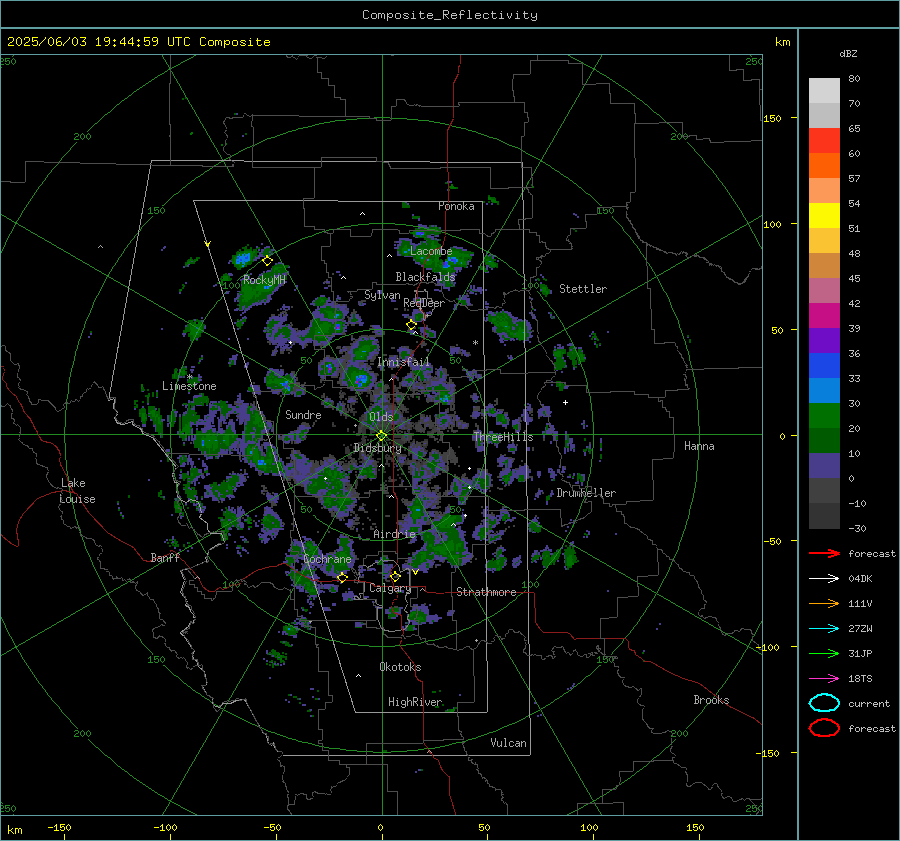Click the RedDeer city label
This screenshot has height=841, width=900.
point(424,303)
